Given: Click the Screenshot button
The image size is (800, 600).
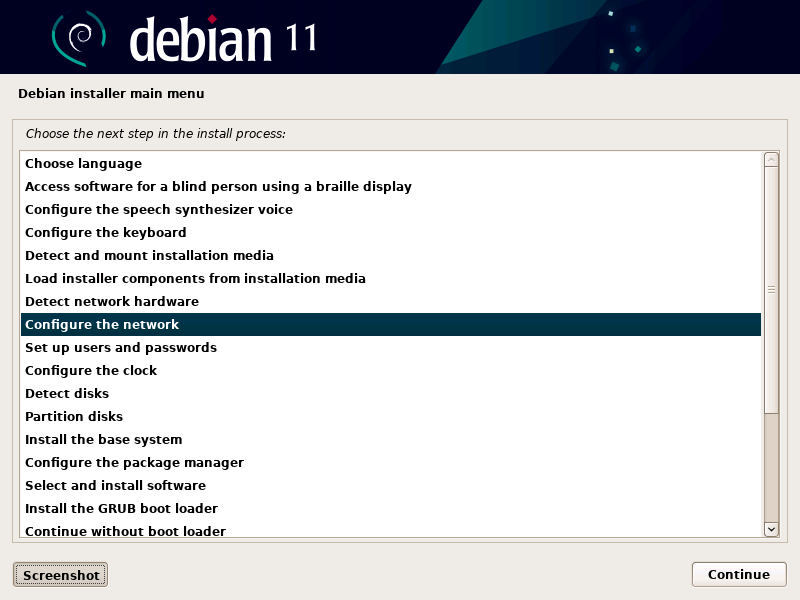Looking at the screenshot, I should point(60,575).
